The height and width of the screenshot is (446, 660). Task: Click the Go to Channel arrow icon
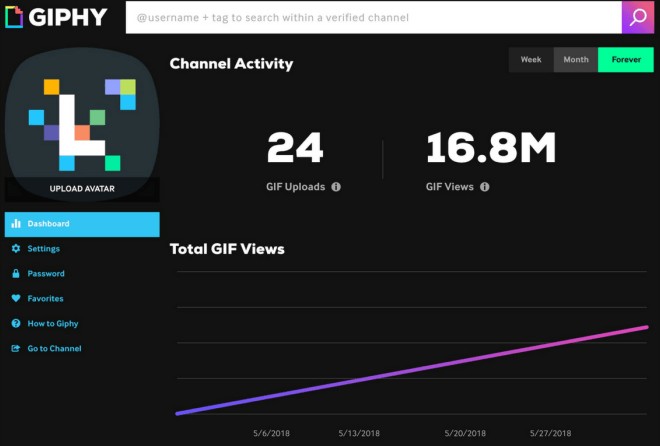pyautogui.click(x=16, y=349)
